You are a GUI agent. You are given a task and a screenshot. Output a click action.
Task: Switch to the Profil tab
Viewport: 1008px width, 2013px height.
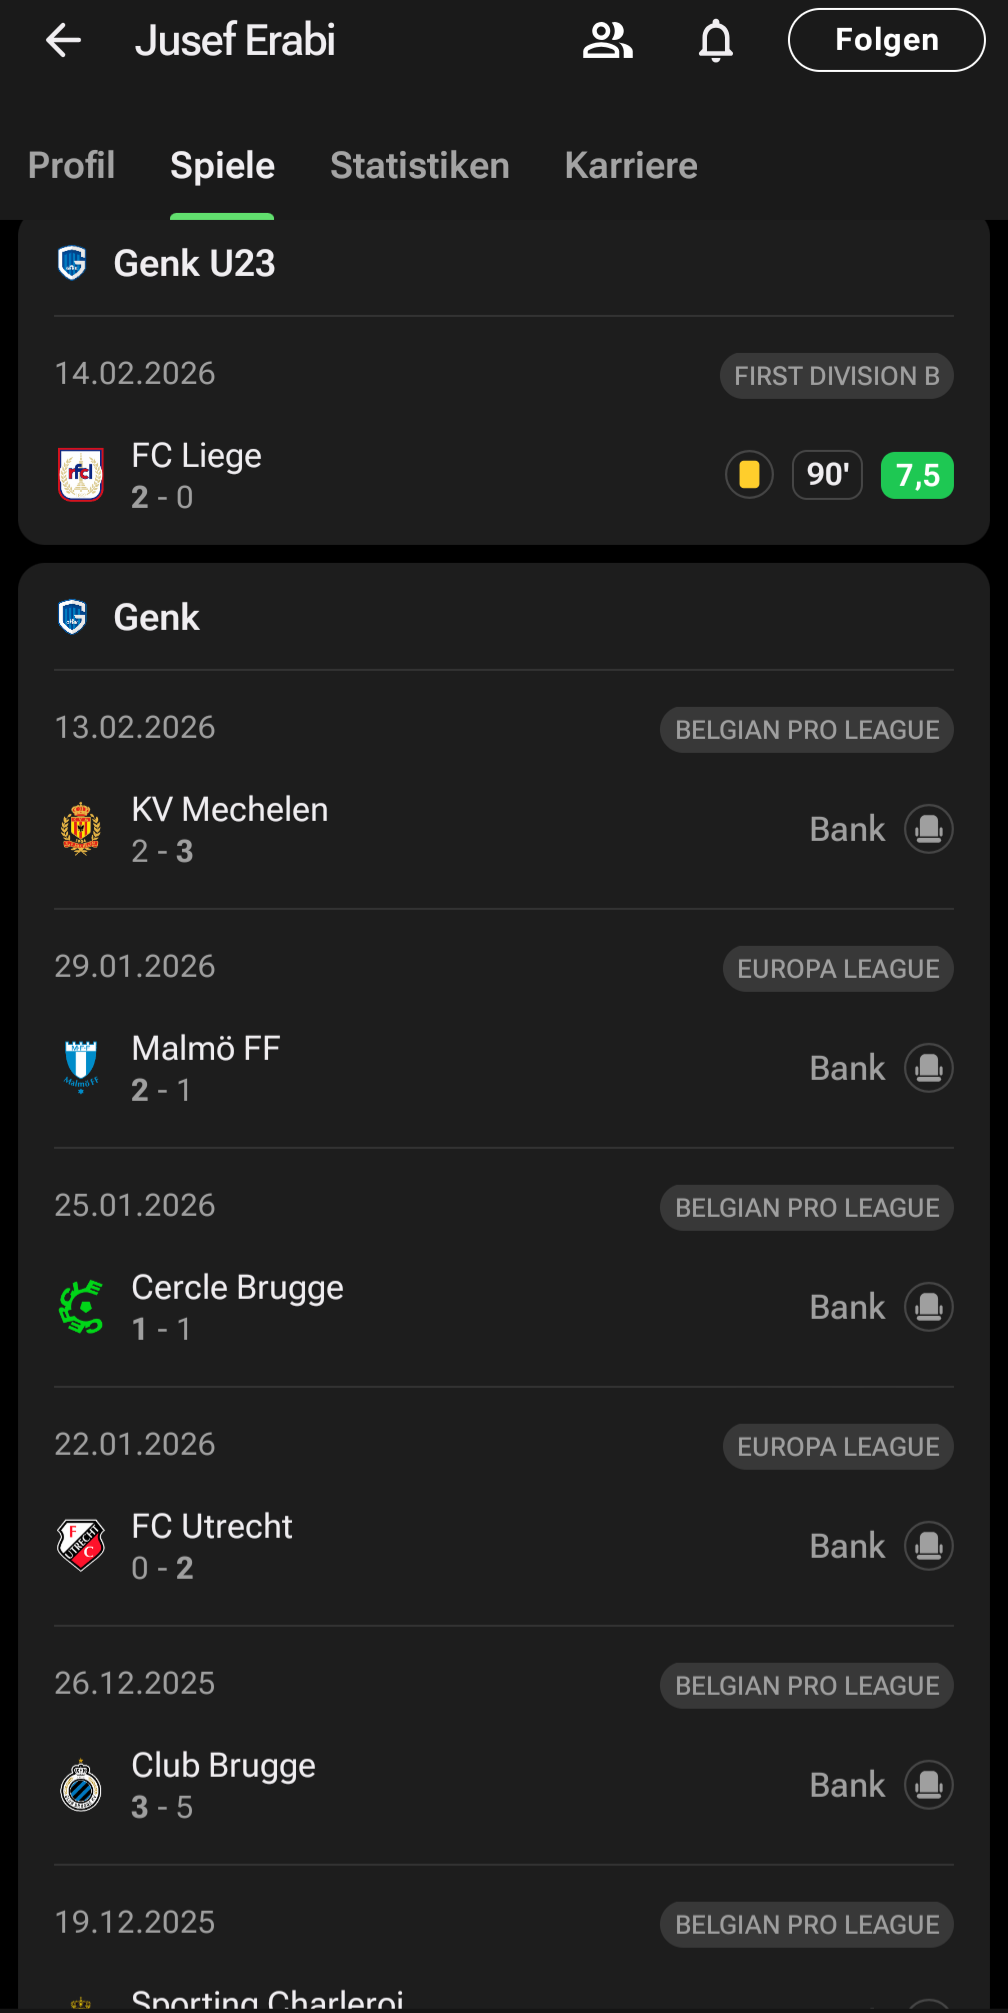(x=71, y=165)
